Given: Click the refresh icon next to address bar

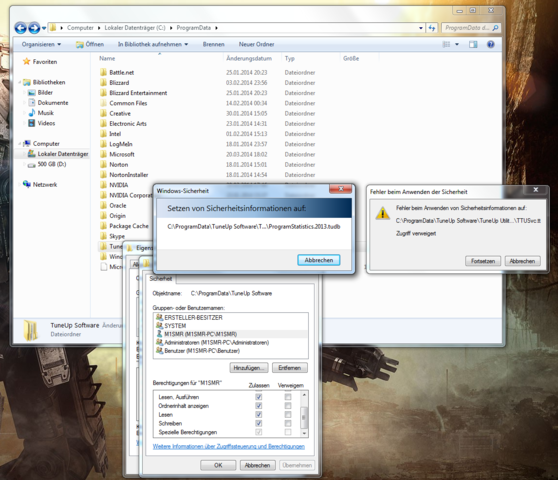Looking at the screenshot, I should (x=432, y=28).
